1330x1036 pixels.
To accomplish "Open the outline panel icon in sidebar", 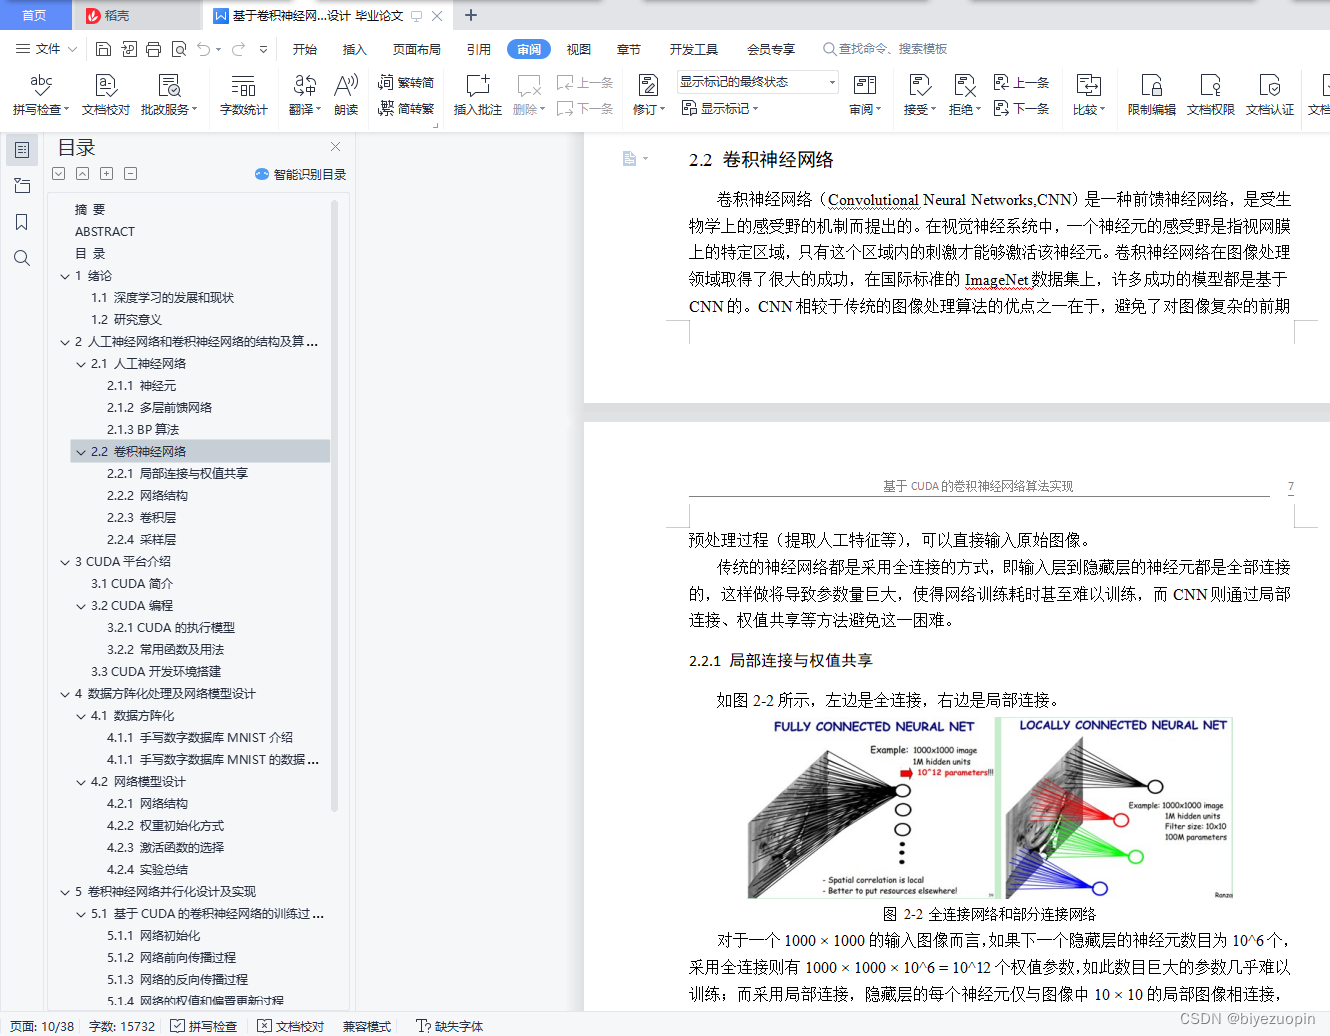I will [x=22, y=150].
